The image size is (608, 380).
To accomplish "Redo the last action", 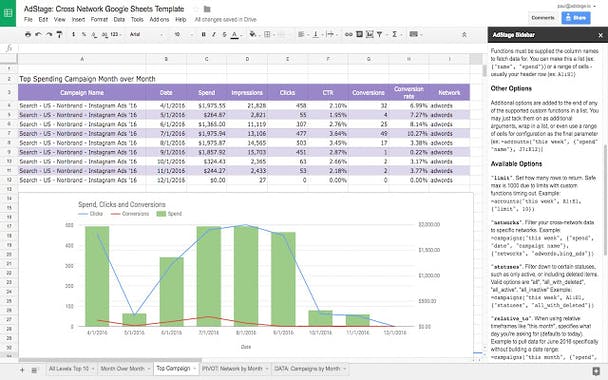I will [49, 35].
